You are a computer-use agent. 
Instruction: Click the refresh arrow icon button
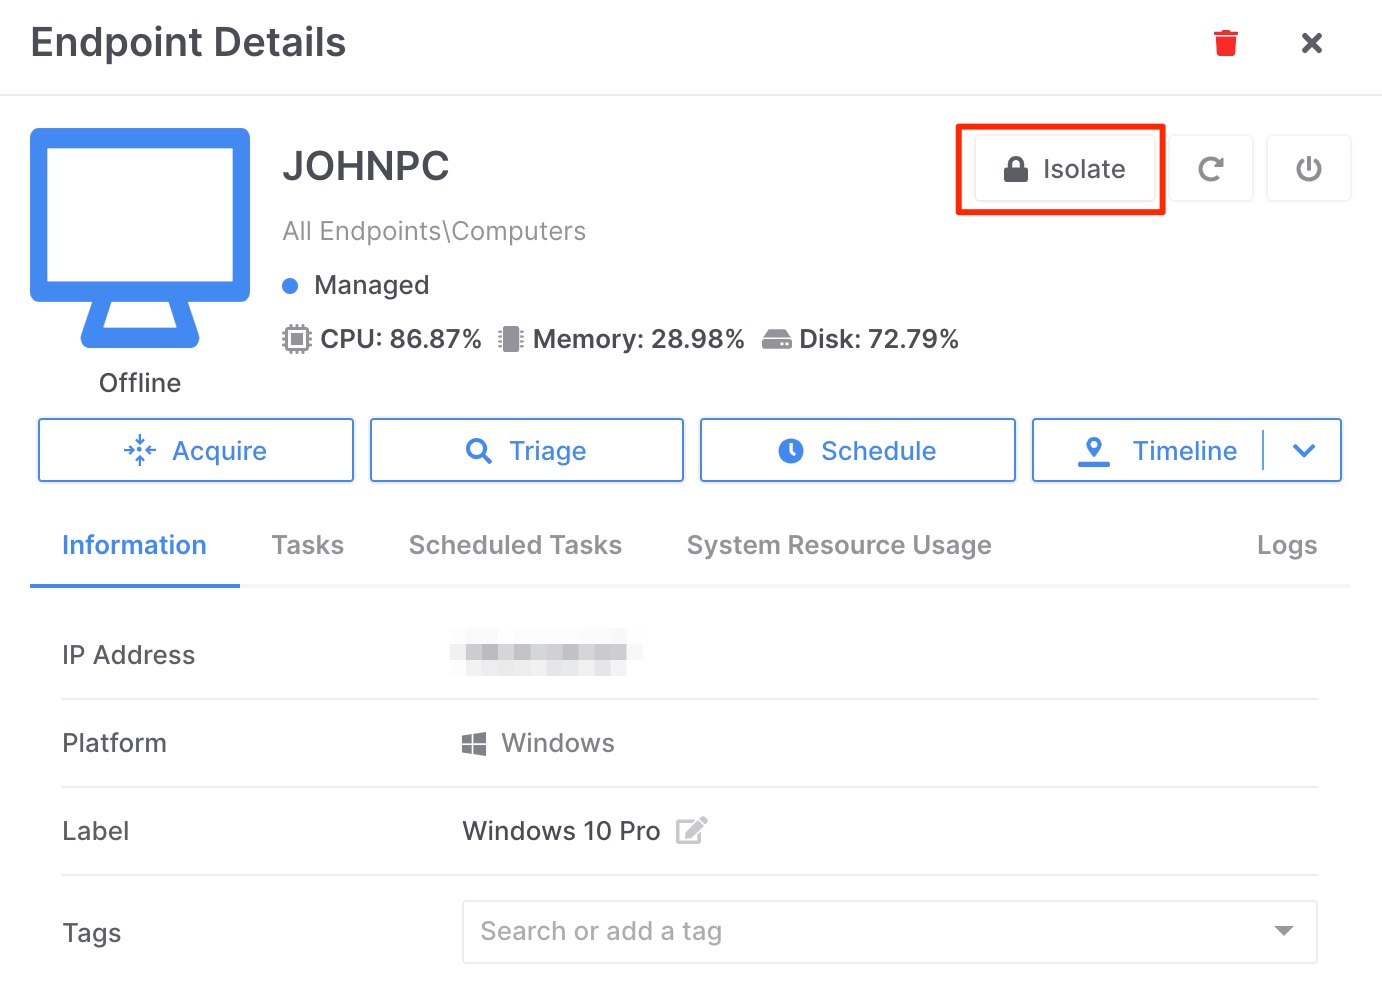pos(1210,169)
